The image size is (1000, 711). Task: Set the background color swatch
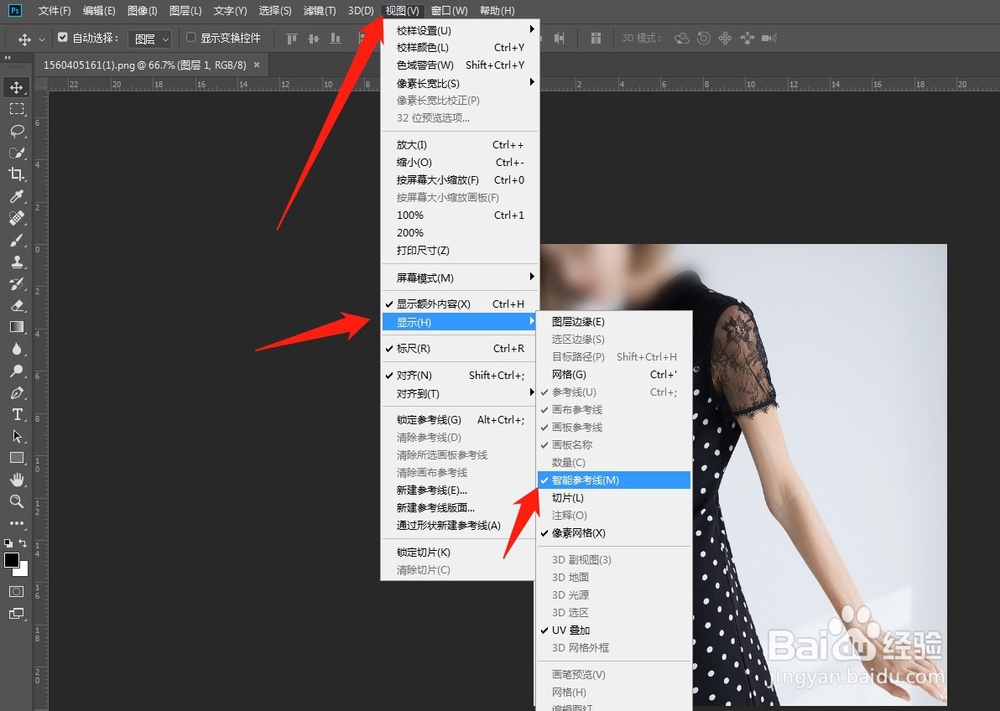coord(22,569)
